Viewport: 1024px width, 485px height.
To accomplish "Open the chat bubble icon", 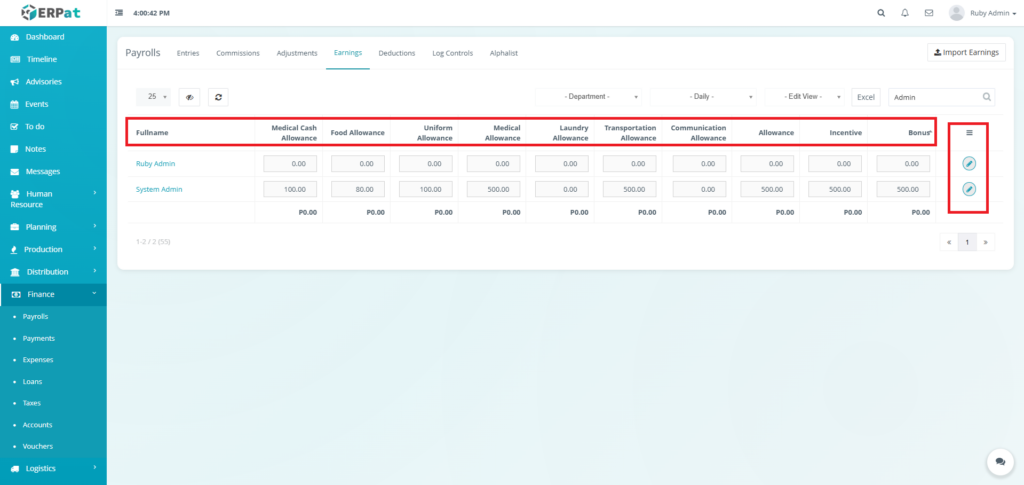I will [999, 461].
